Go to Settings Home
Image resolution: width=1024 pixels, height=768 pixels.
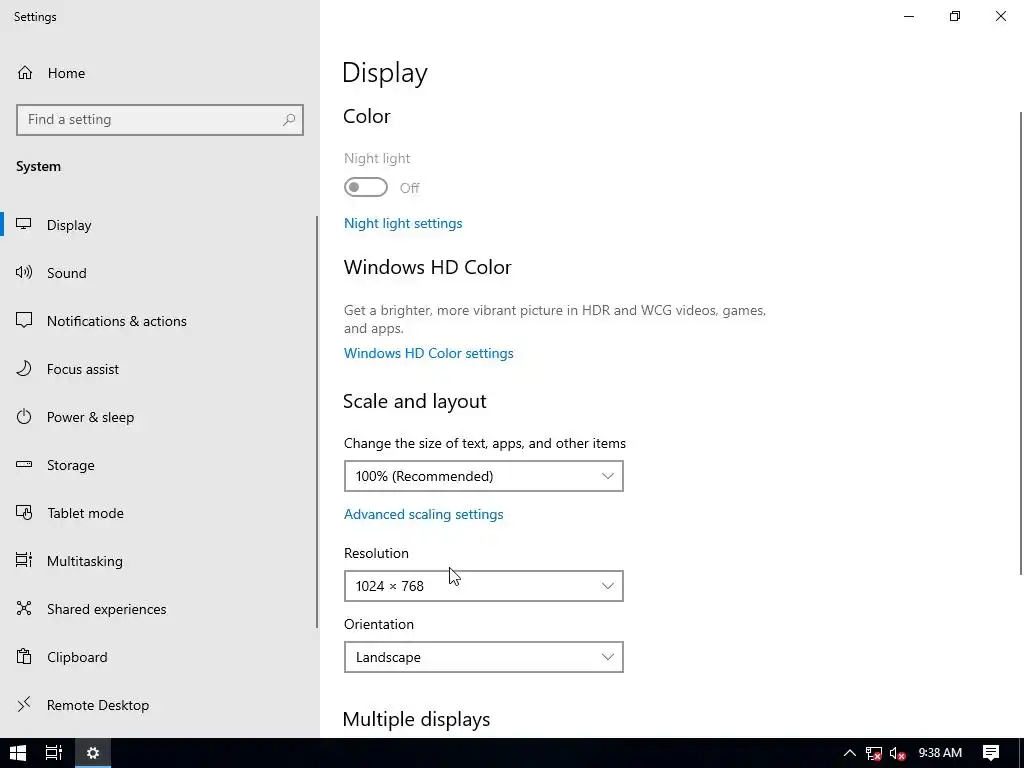158,72
